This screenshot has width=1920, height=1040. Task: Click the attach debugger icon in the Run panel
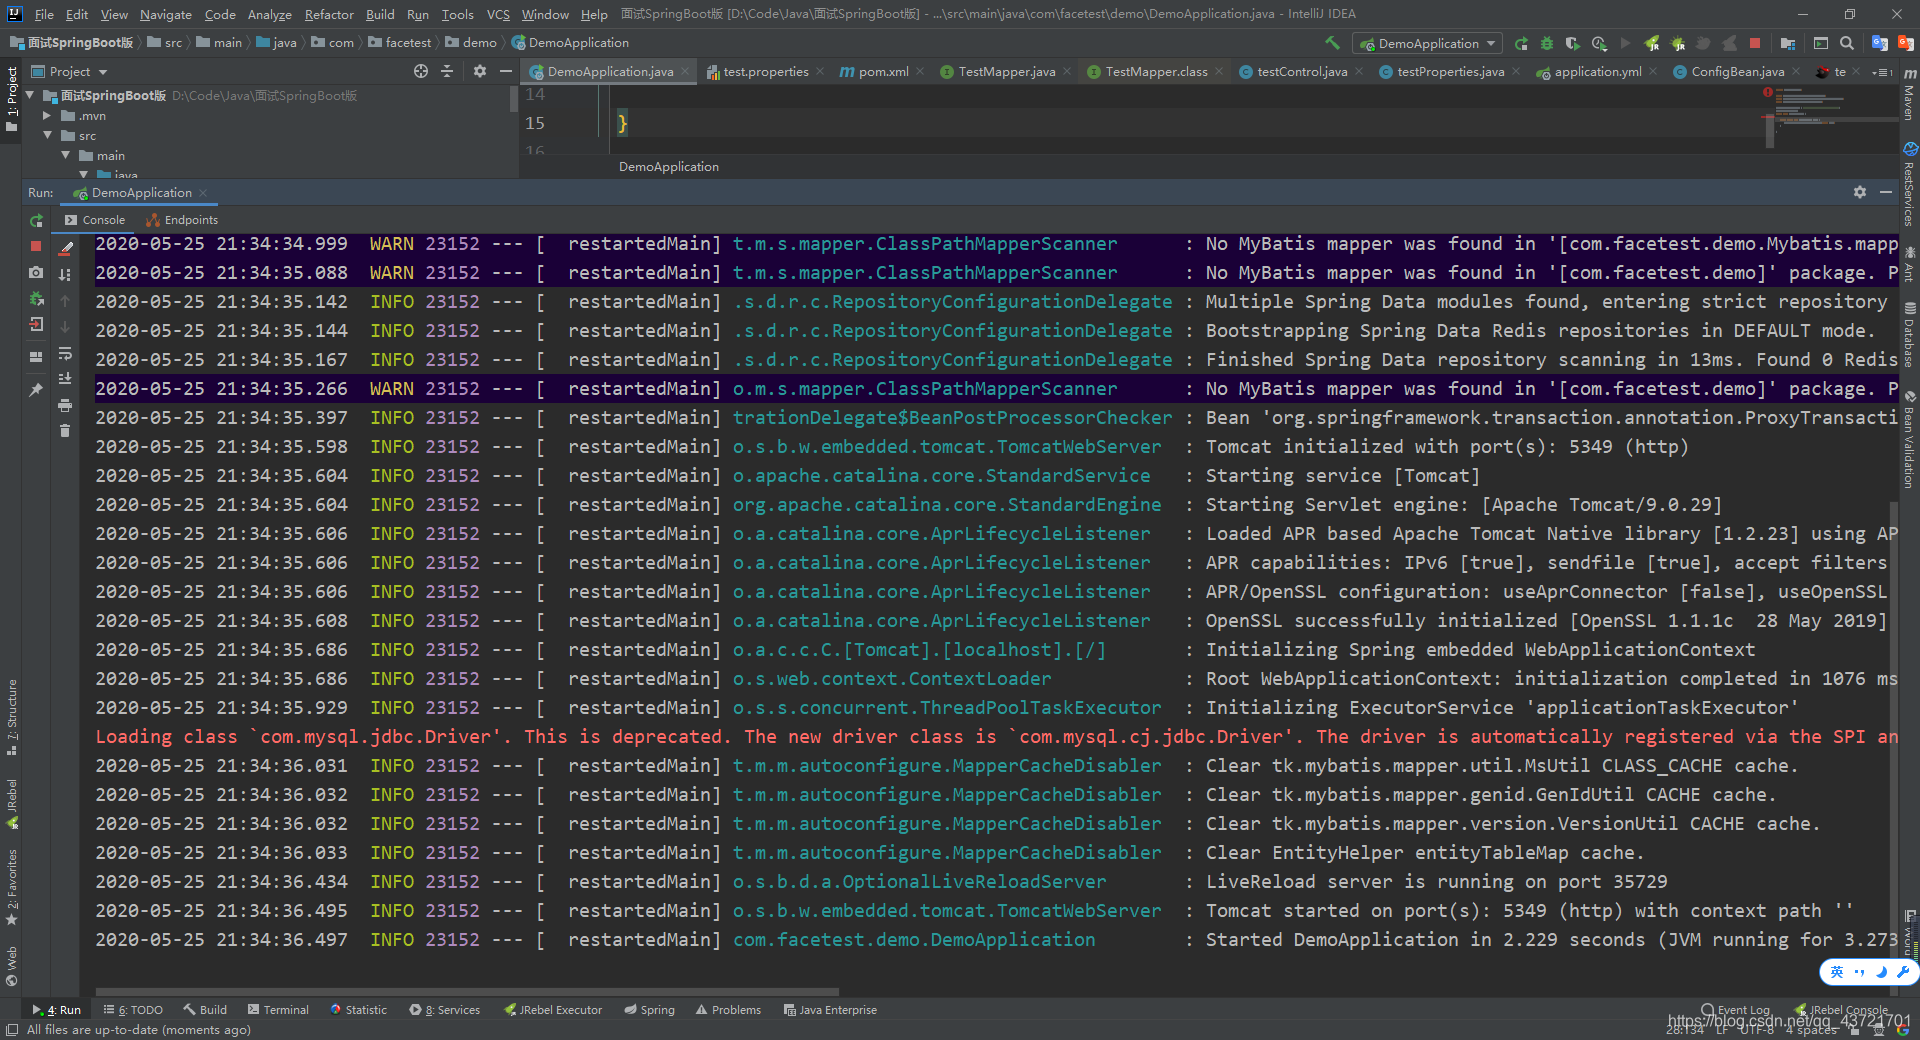click(x=36, y=298)
